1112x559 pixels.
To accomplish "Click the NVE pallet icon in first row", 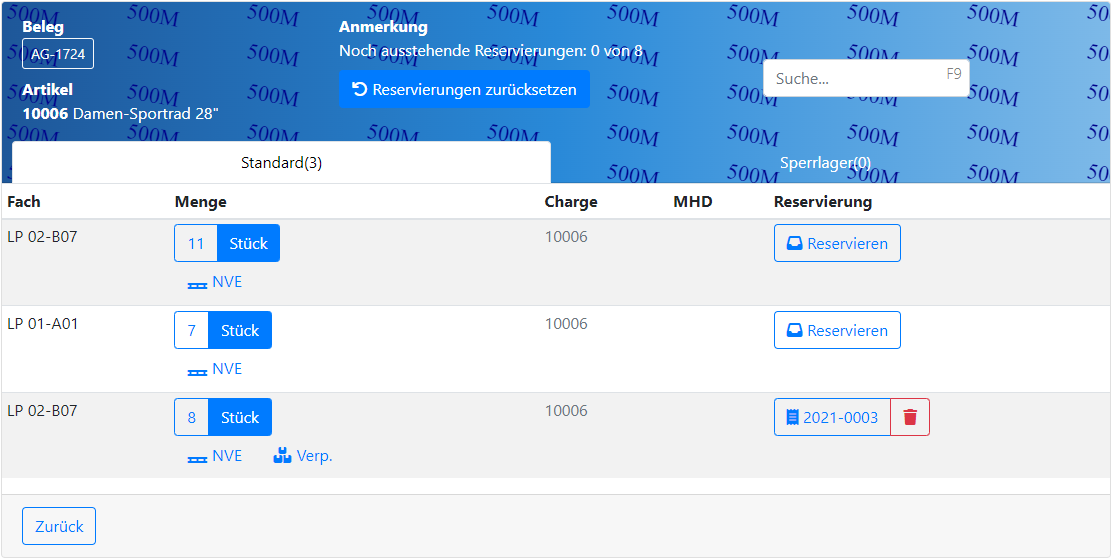I will point(197,283).
